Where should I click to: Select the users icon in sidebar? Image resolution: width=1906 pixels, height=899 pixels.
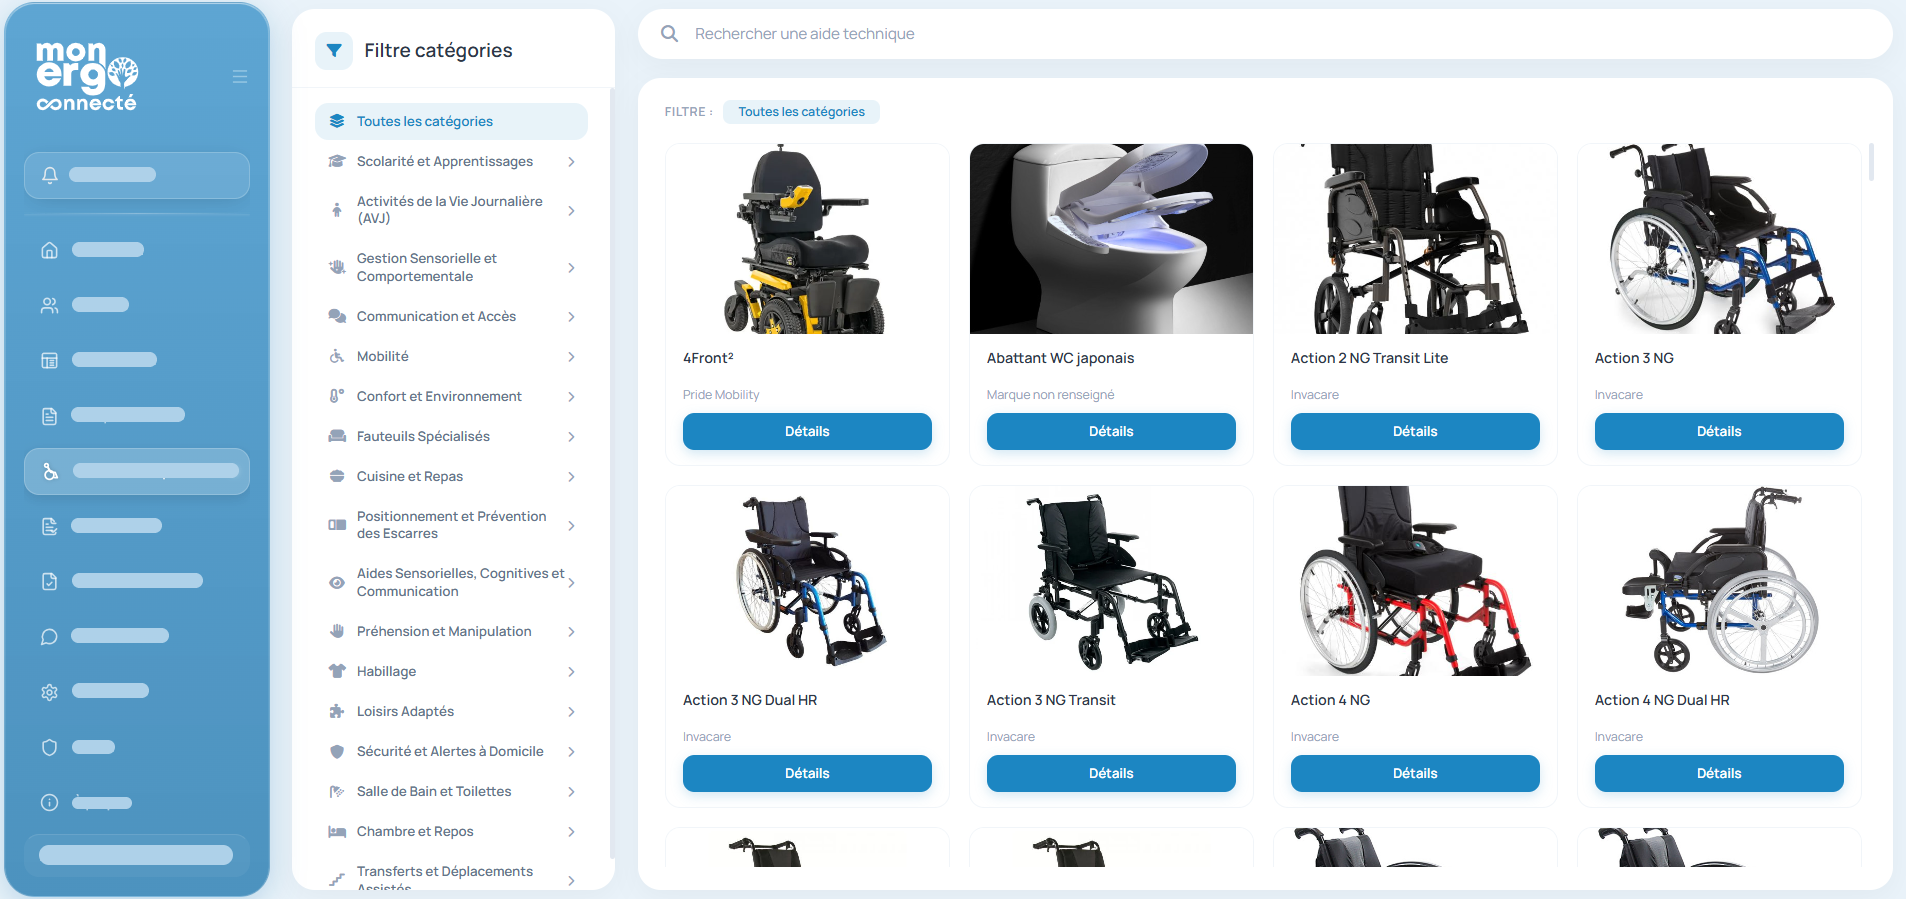49,305
